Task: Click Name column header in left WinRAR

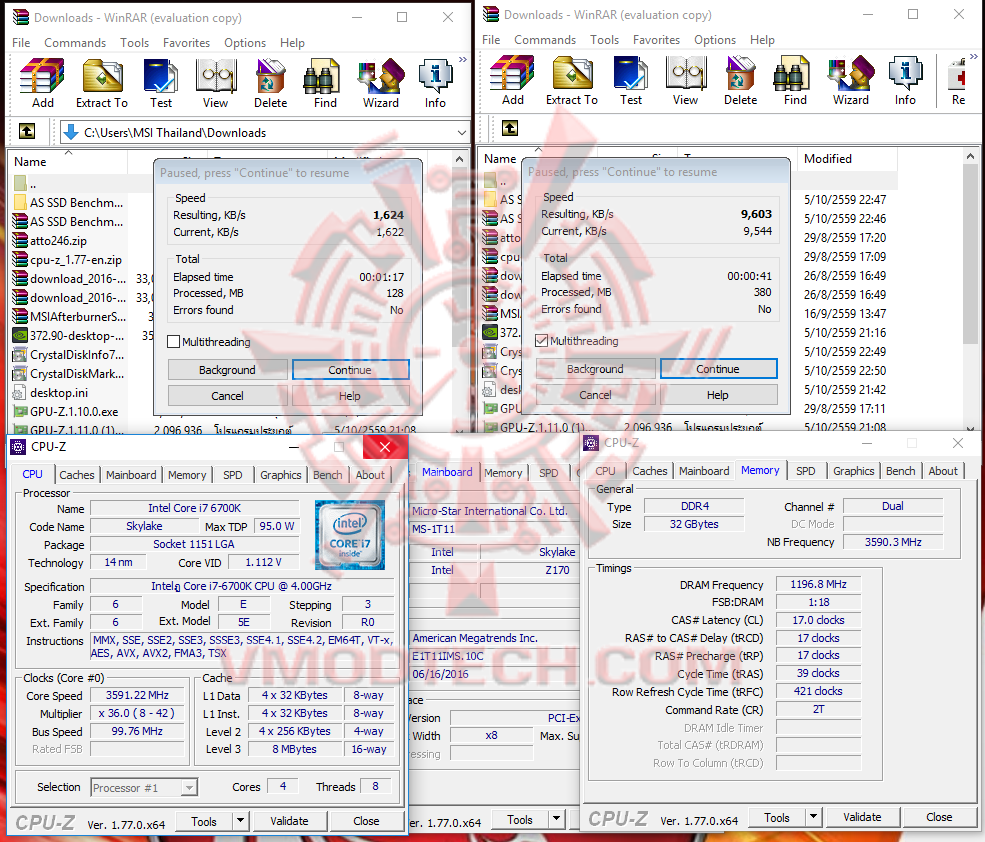Action: pos(67,162)
